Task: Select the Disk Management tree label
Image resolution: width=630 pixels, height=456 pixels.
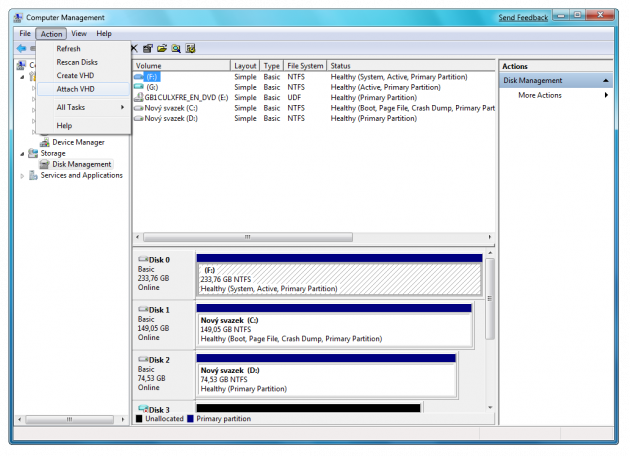Action: click(82, 164)
